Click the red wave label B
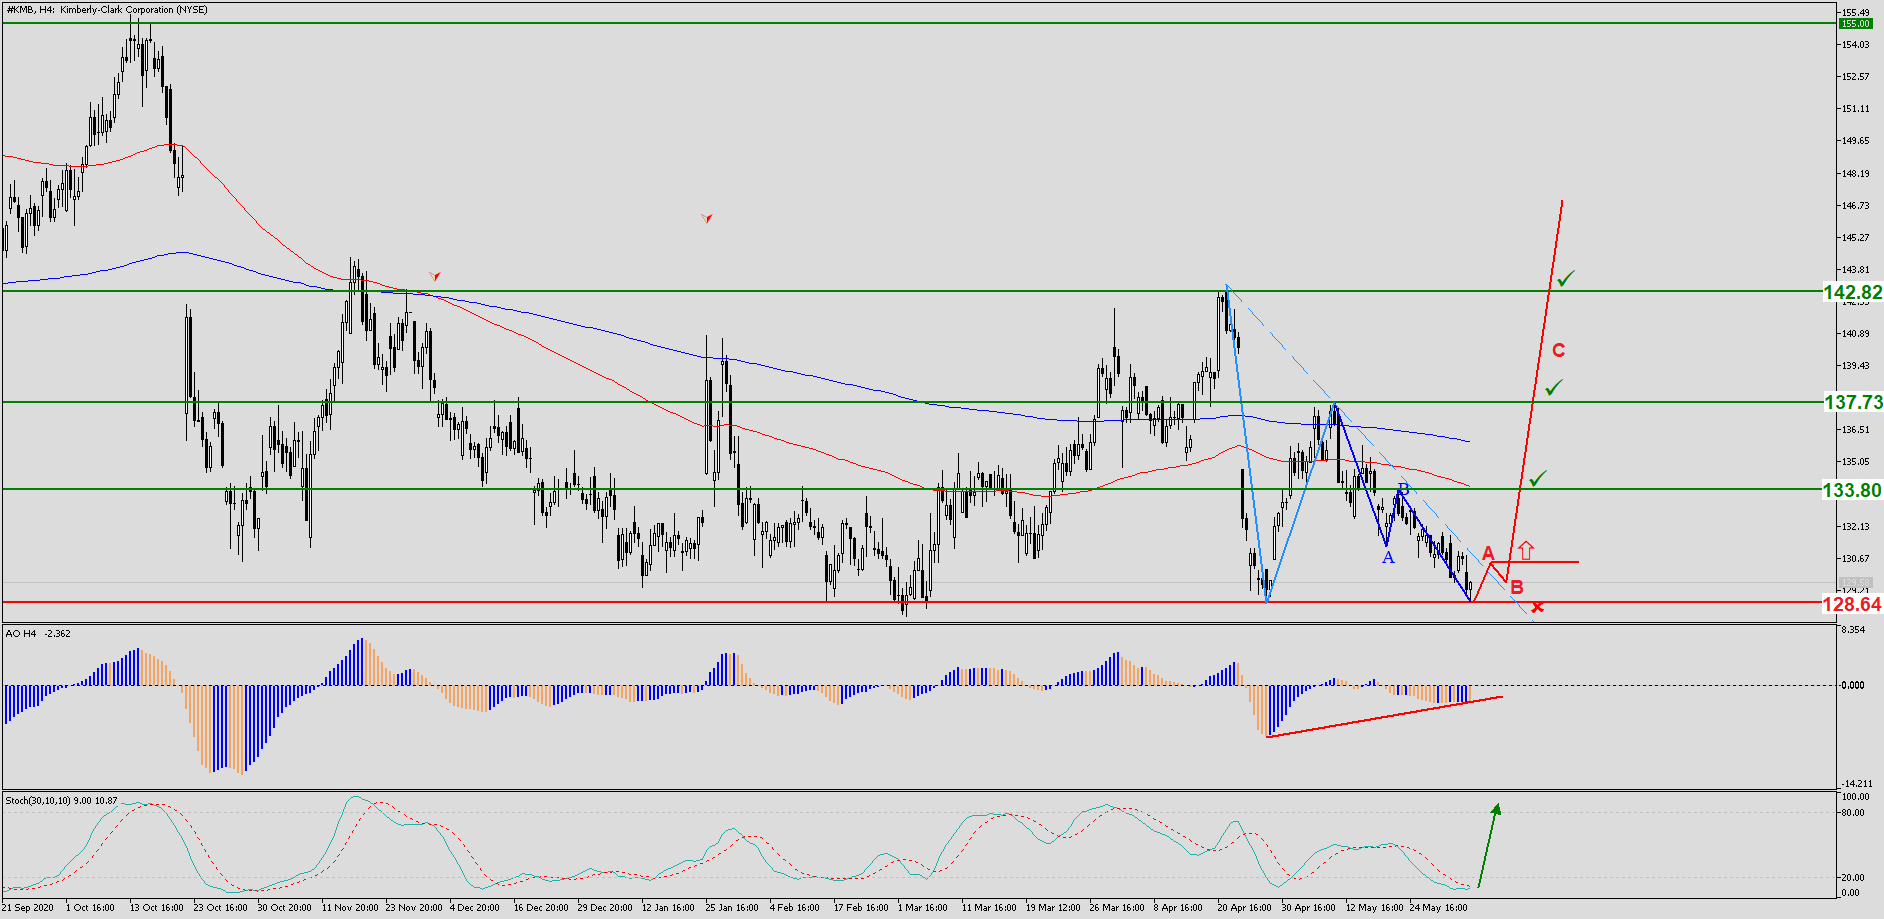The image size is (1884, 919). (x=1517, y=588)
